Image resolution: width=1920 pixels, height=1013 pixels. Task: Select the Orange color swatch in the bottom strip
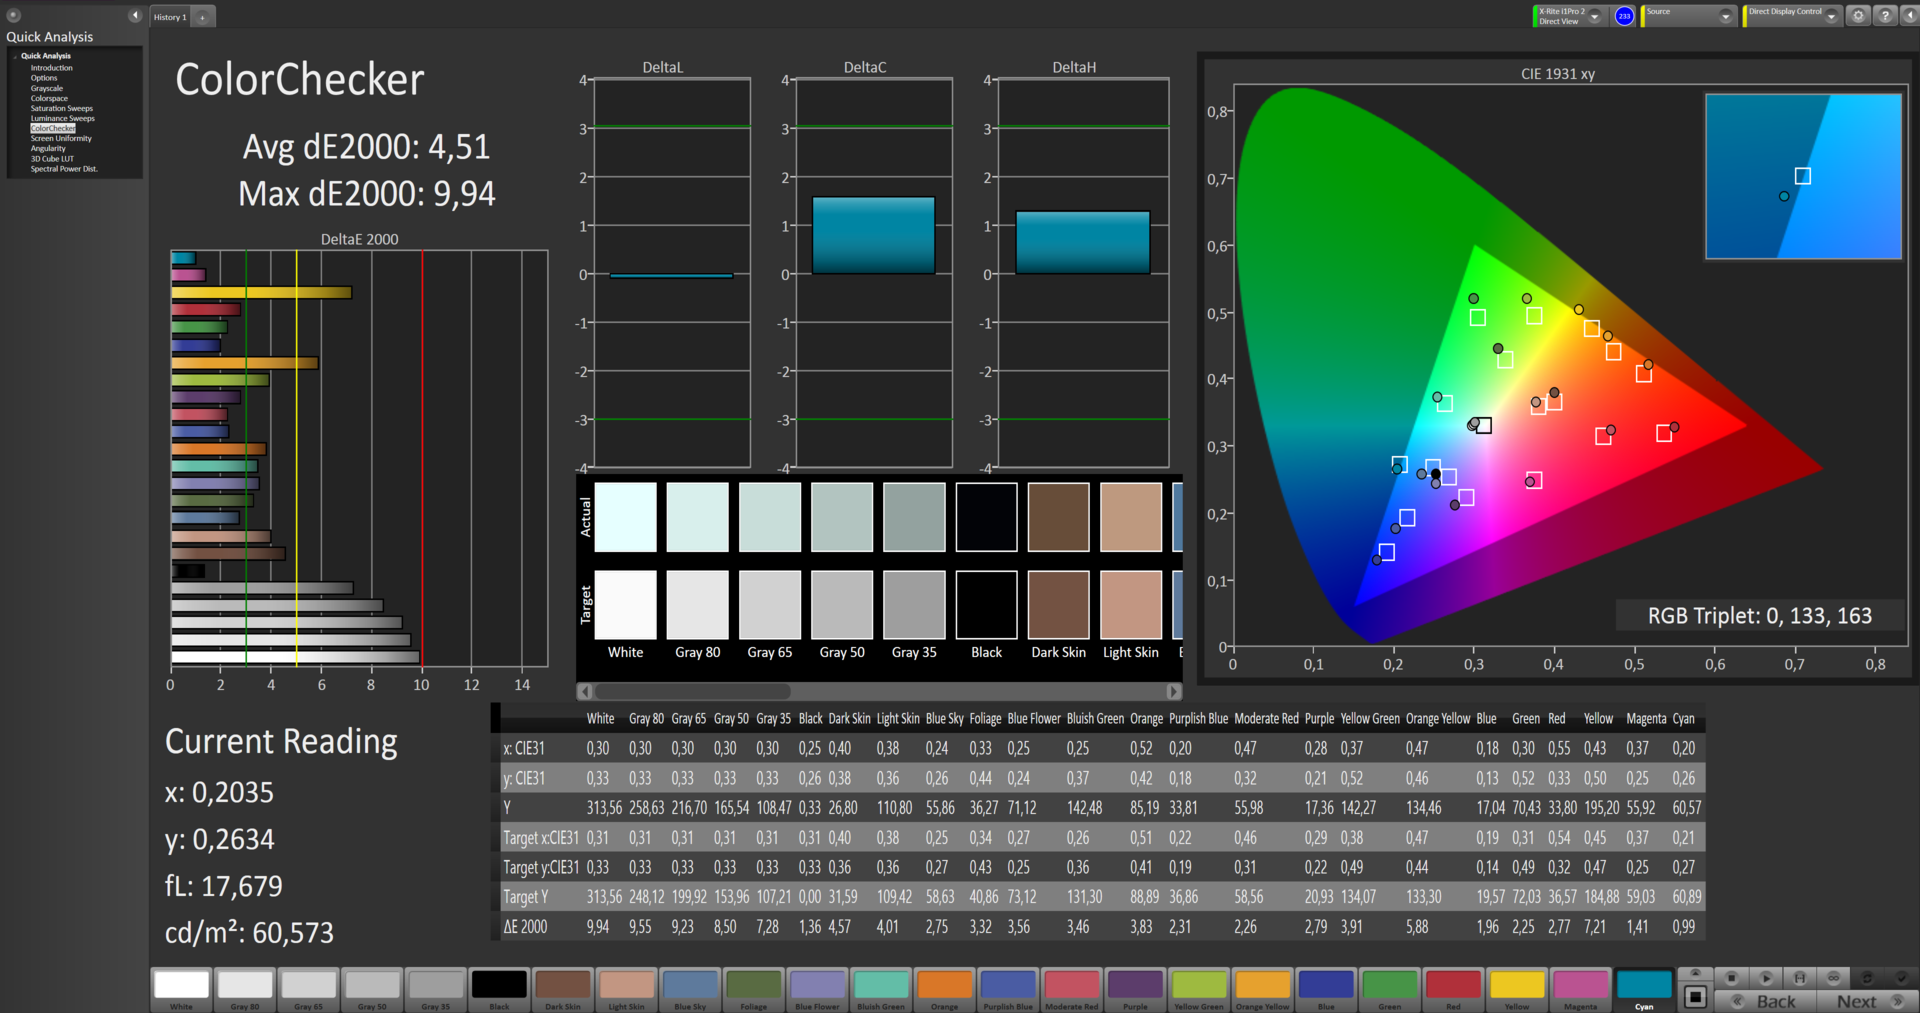(944, 985)
